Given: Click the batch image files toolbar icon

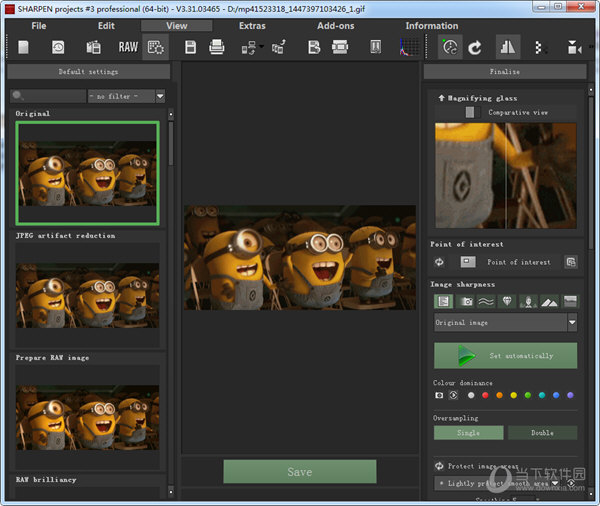Looking at the screenshot, I should click(x=93, y=47).
